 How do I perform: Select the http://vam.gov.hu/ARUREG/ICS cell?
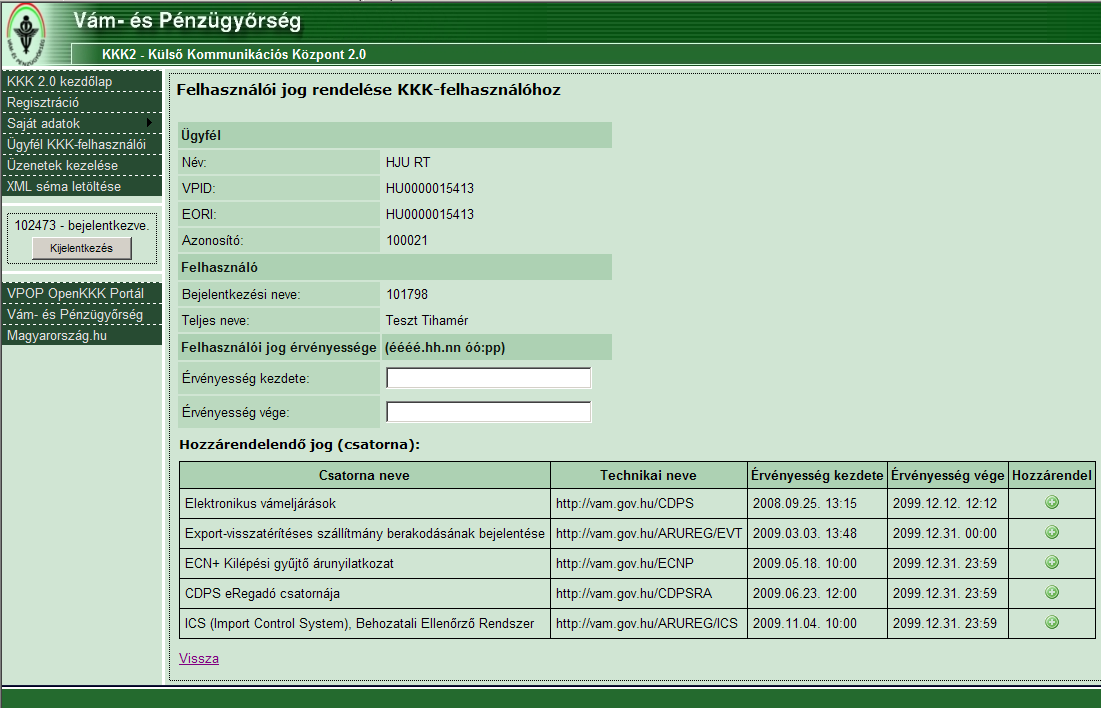coord(647,624)
